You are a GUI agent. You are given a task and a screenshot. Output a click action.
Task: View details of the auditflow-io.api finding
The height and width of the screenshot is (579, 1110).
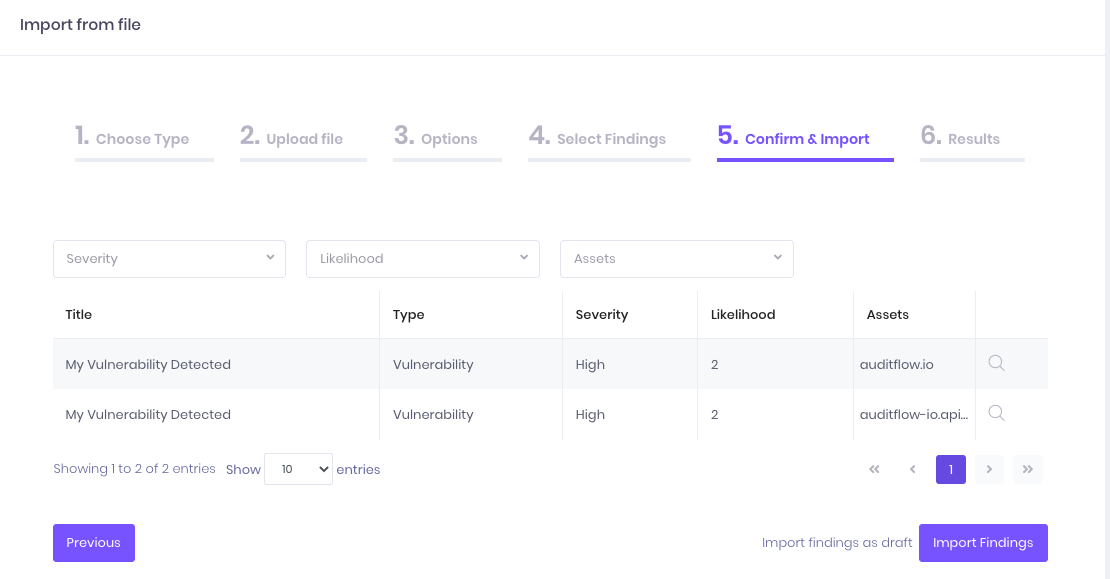coord(996,413)
